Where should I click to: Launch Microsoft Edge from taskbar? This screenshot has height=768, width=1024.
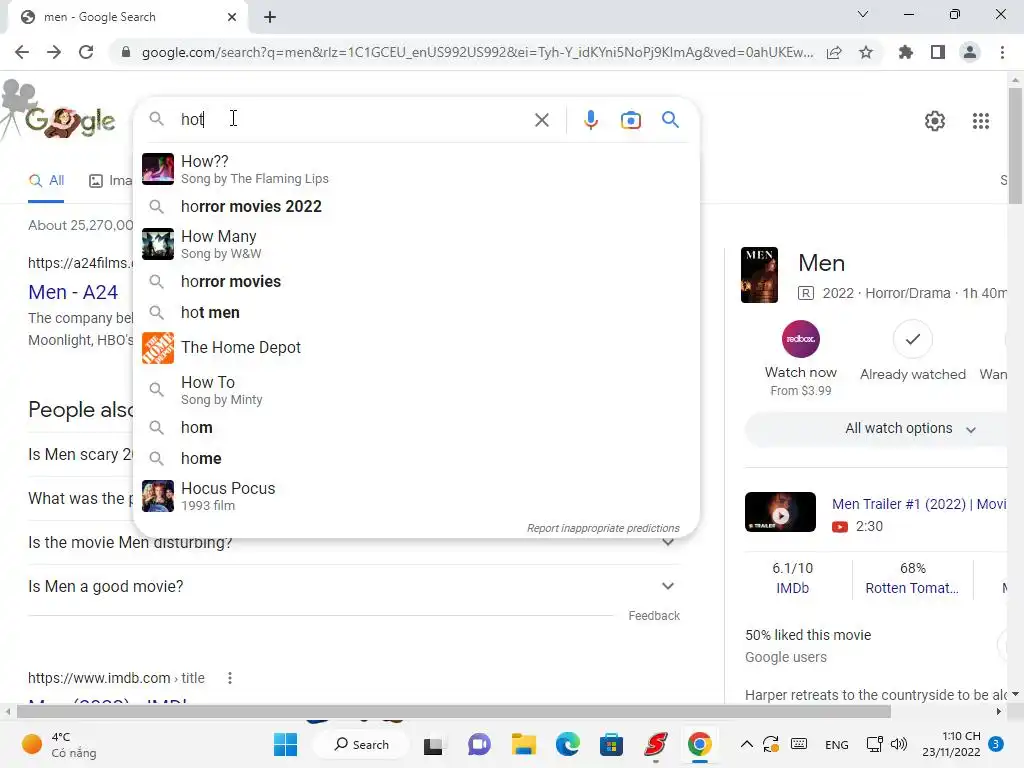tap(568, 744)
